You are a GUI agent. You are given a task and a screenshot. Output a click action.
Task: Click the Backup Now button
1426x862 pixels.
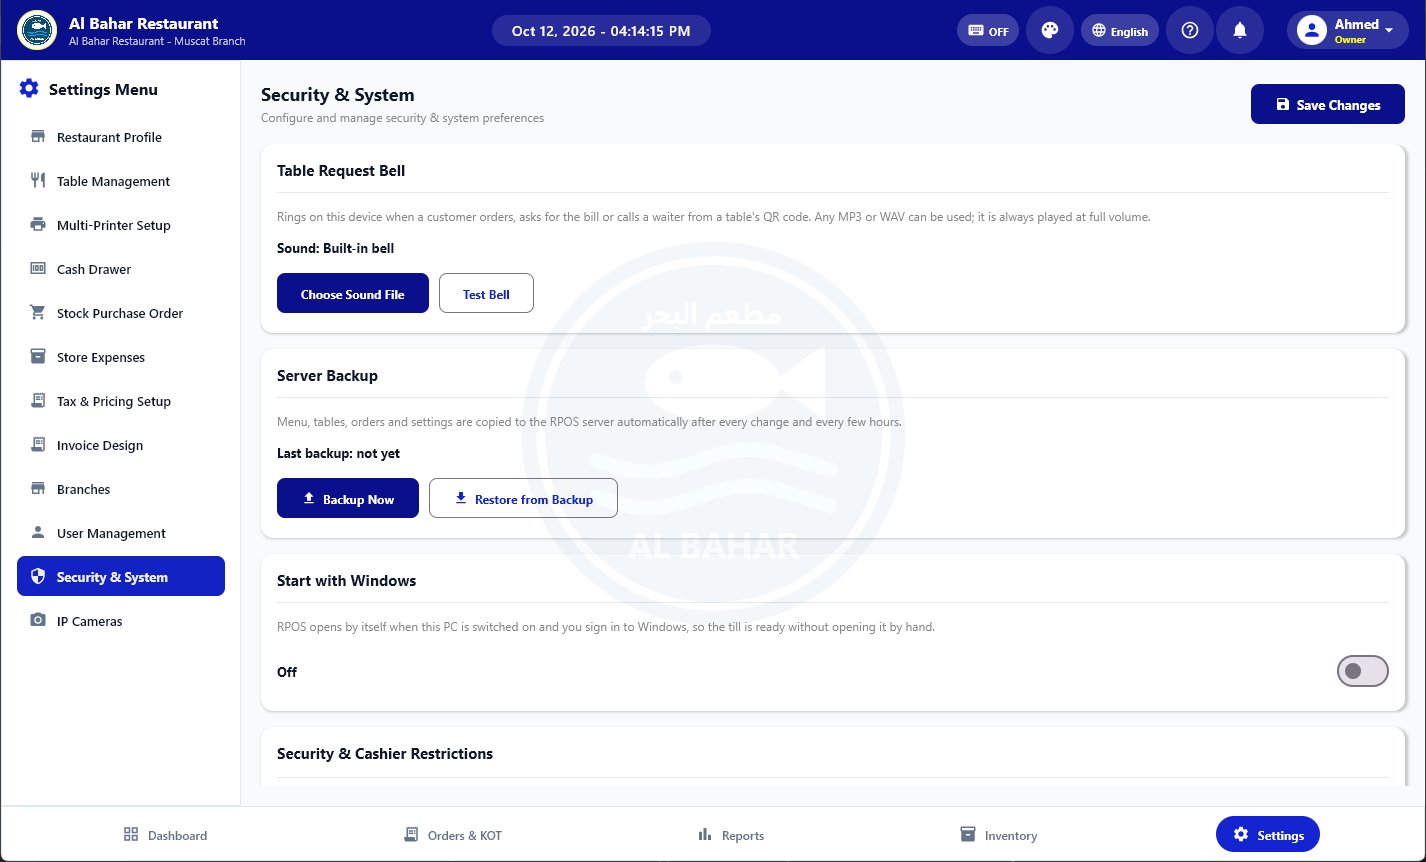click(x=348, y=498)
